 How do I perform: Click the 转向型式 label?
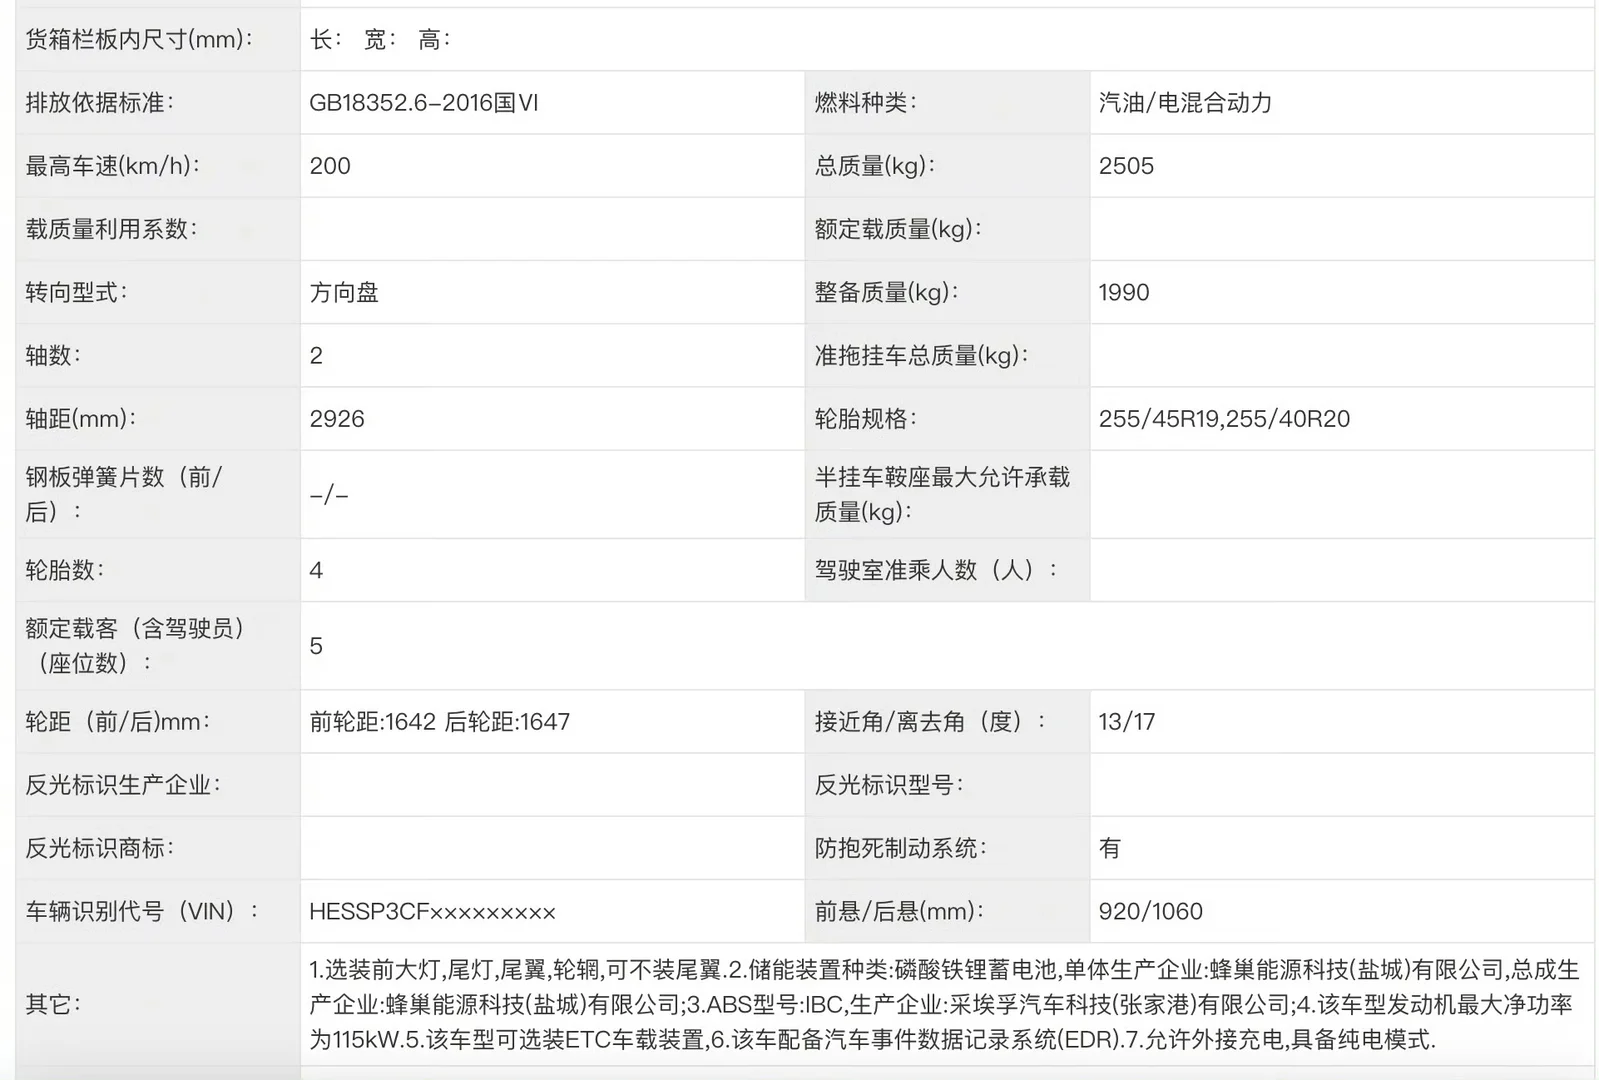click(76, 293)
